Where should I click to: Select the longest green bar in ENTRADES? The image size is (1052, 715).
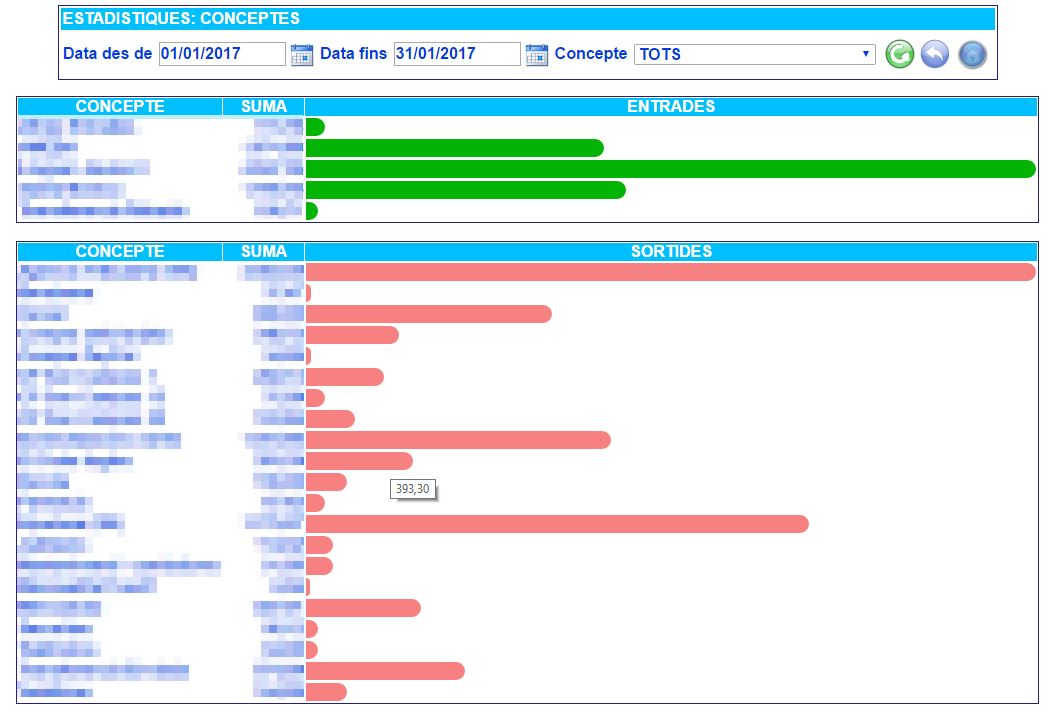click(x=670, y=169)
